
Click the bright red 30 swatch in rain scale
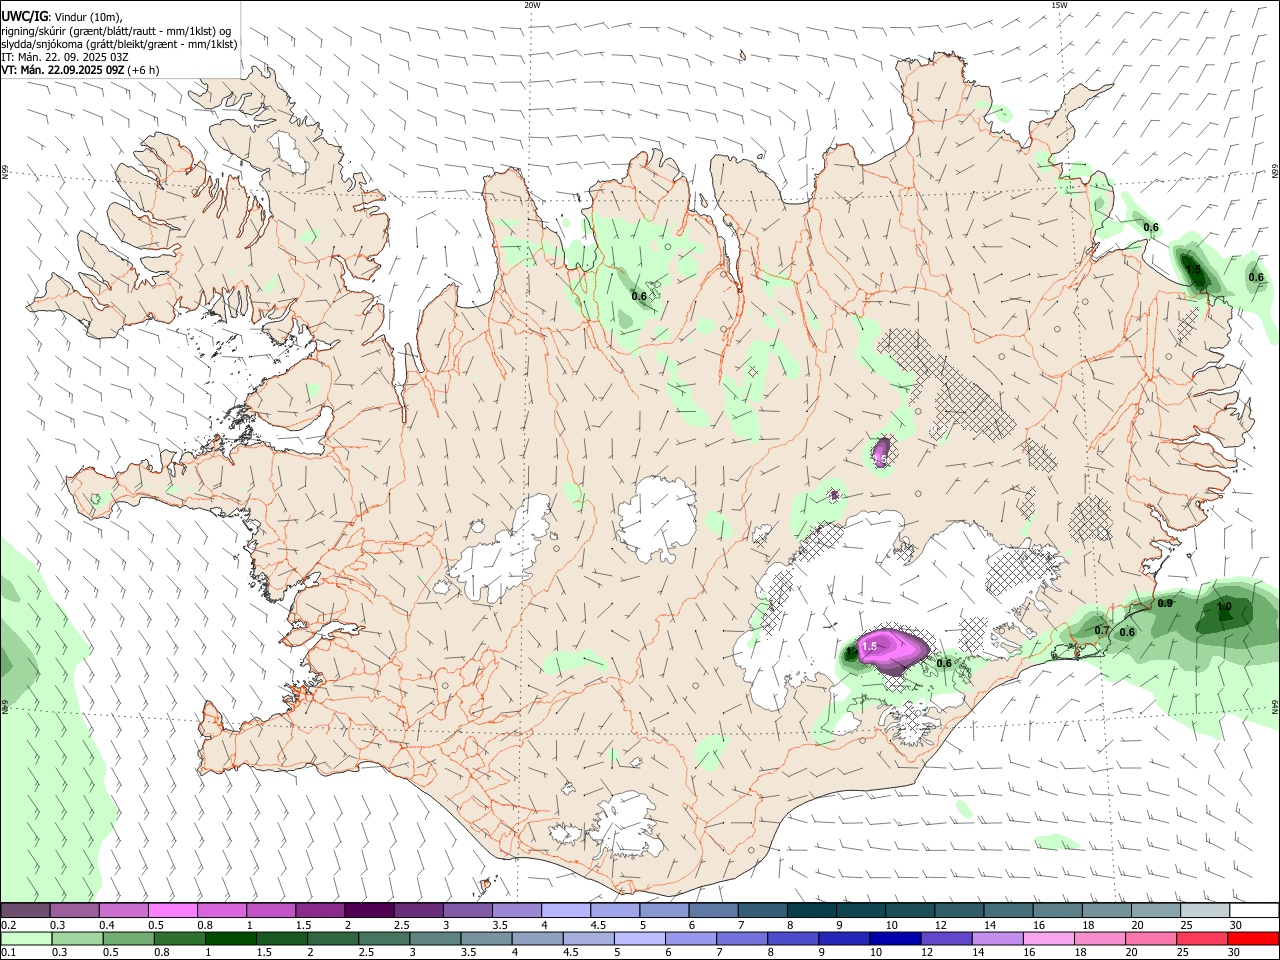coord(1252,938)
